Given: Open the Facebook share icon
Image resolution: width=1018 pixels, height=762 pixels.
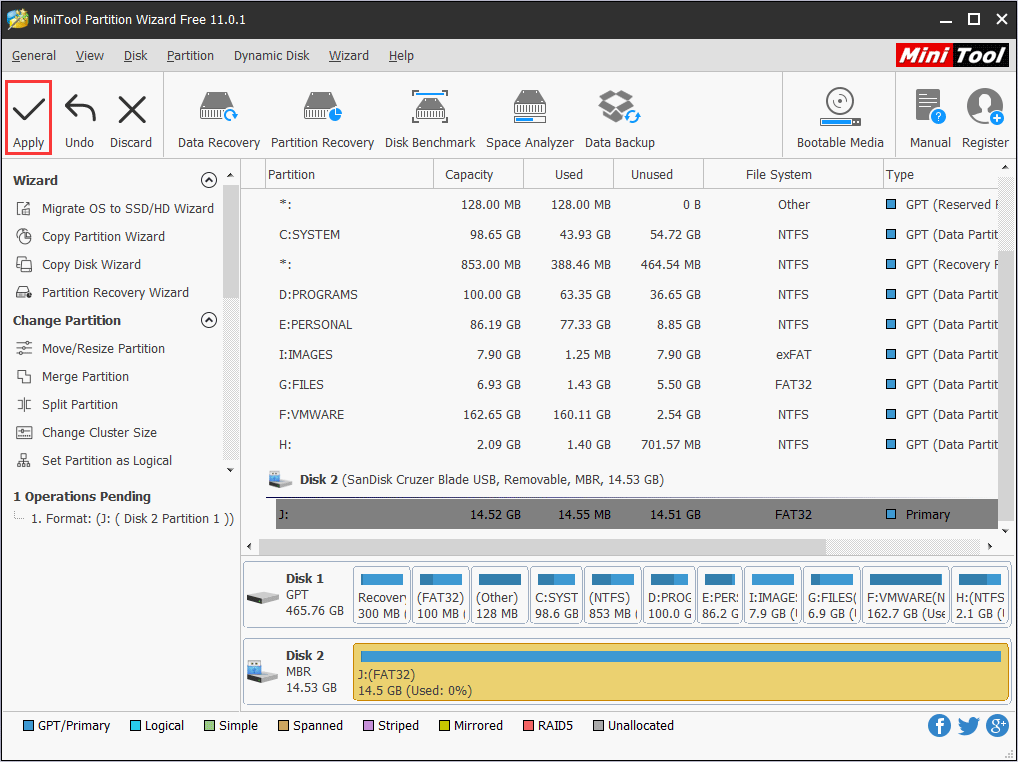Looking at the screenshot, I should [939, 726].
